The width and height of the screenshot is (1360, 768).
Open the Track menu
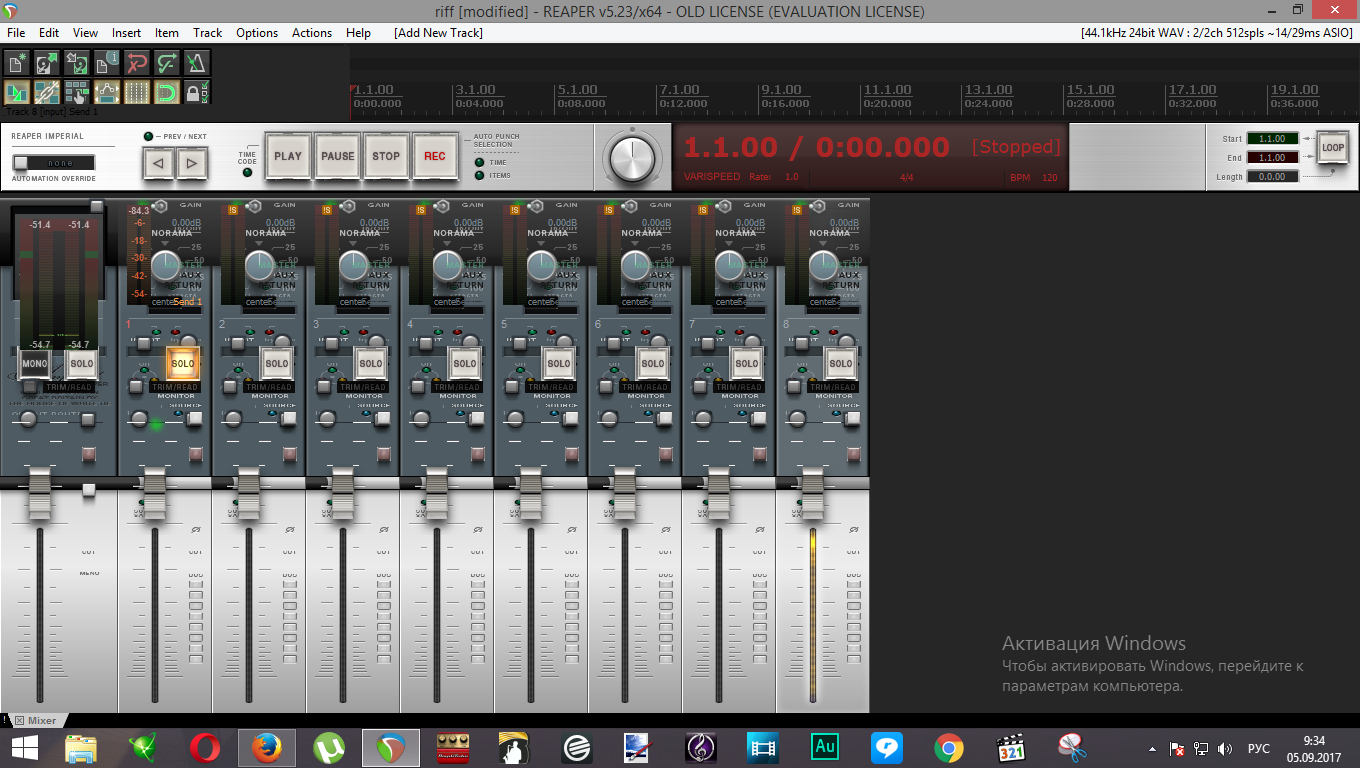coord(208,33)
